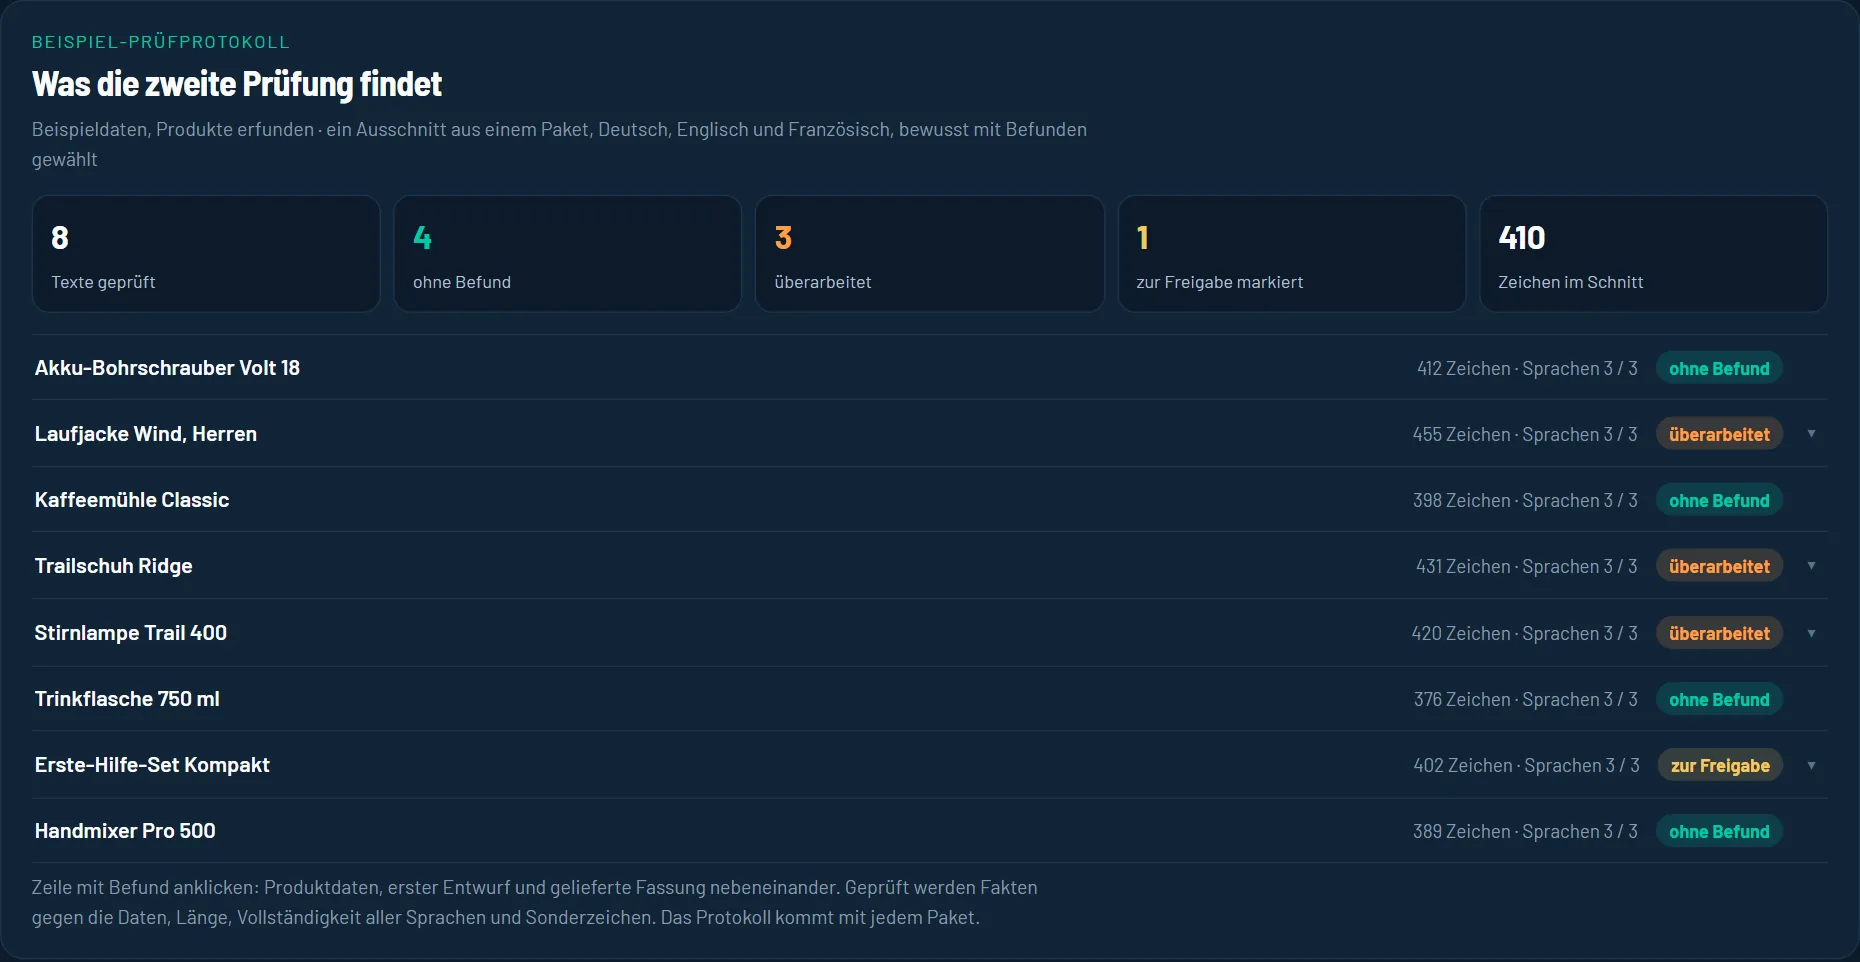Select the Trinkflasche 750 ml row title
Screen dimensions: 1860x962
coord(127,699)
